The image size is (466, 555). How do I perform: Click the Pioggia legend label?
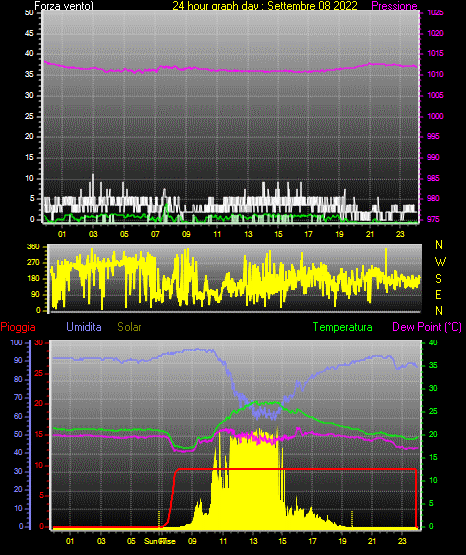tap(18, 327)
